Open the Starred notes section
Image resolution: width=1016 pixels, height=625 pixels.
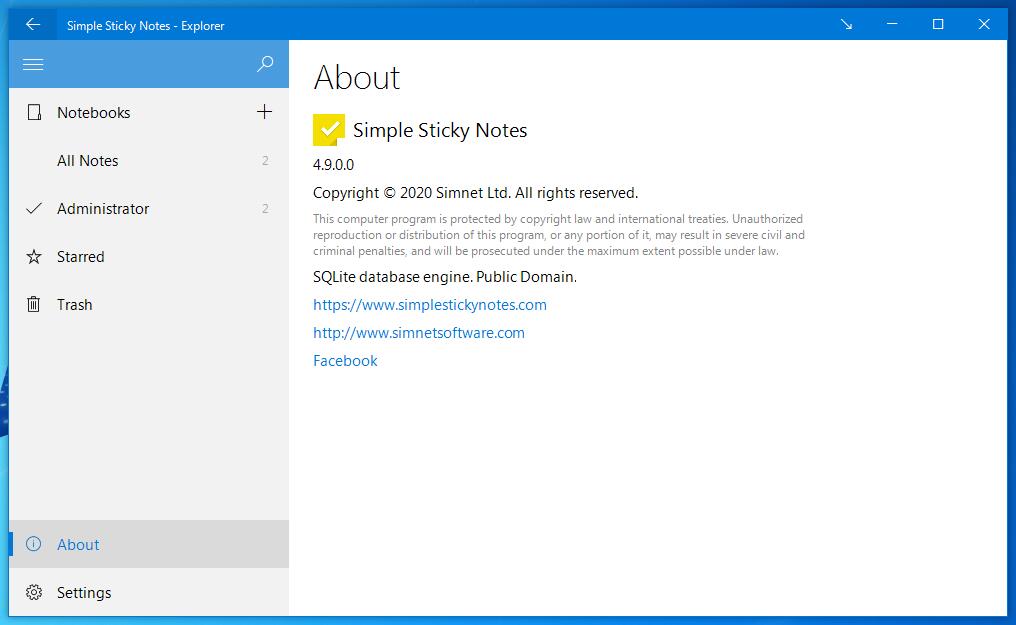pos(81,257)
